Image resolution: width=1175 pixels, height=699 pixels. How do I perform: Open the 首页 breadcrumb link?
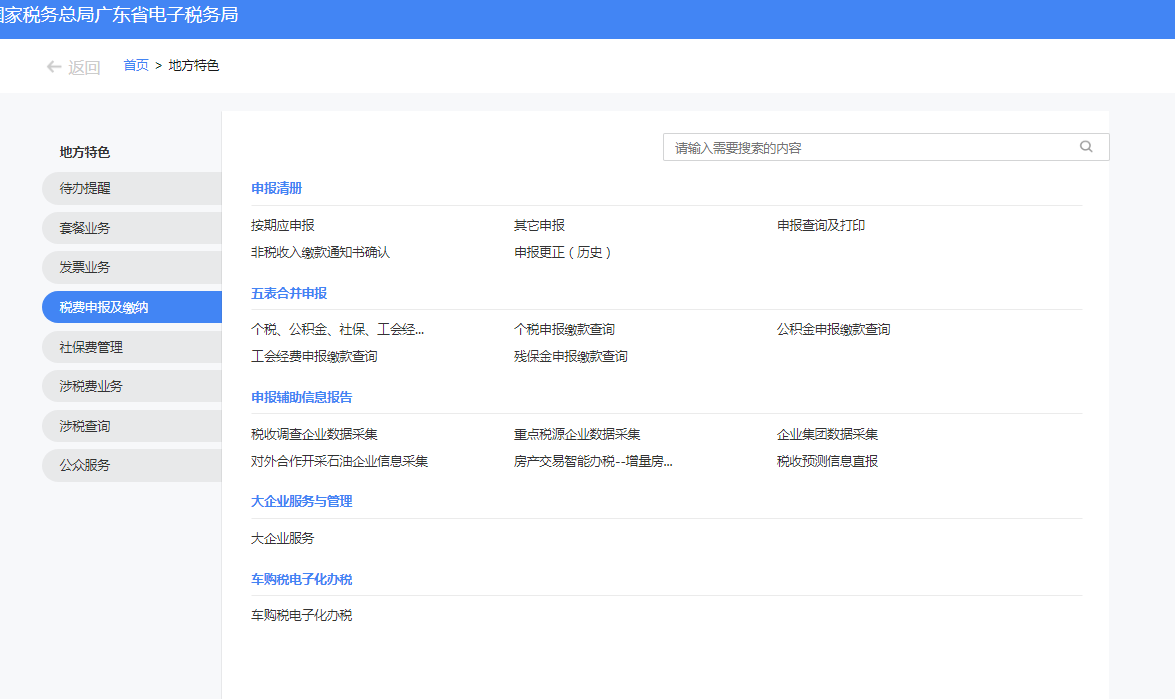coord(136,65)
